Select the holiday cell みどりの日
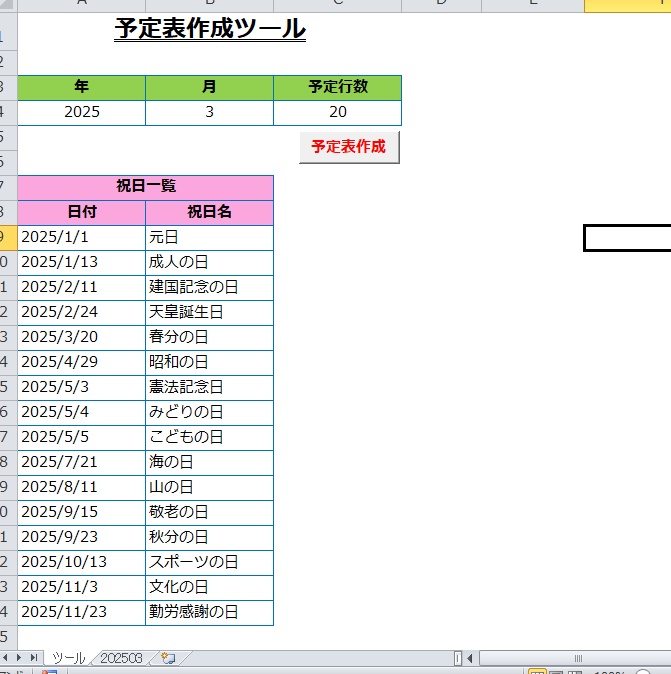This screenshot has height=674, width=671. coord(209,412)
